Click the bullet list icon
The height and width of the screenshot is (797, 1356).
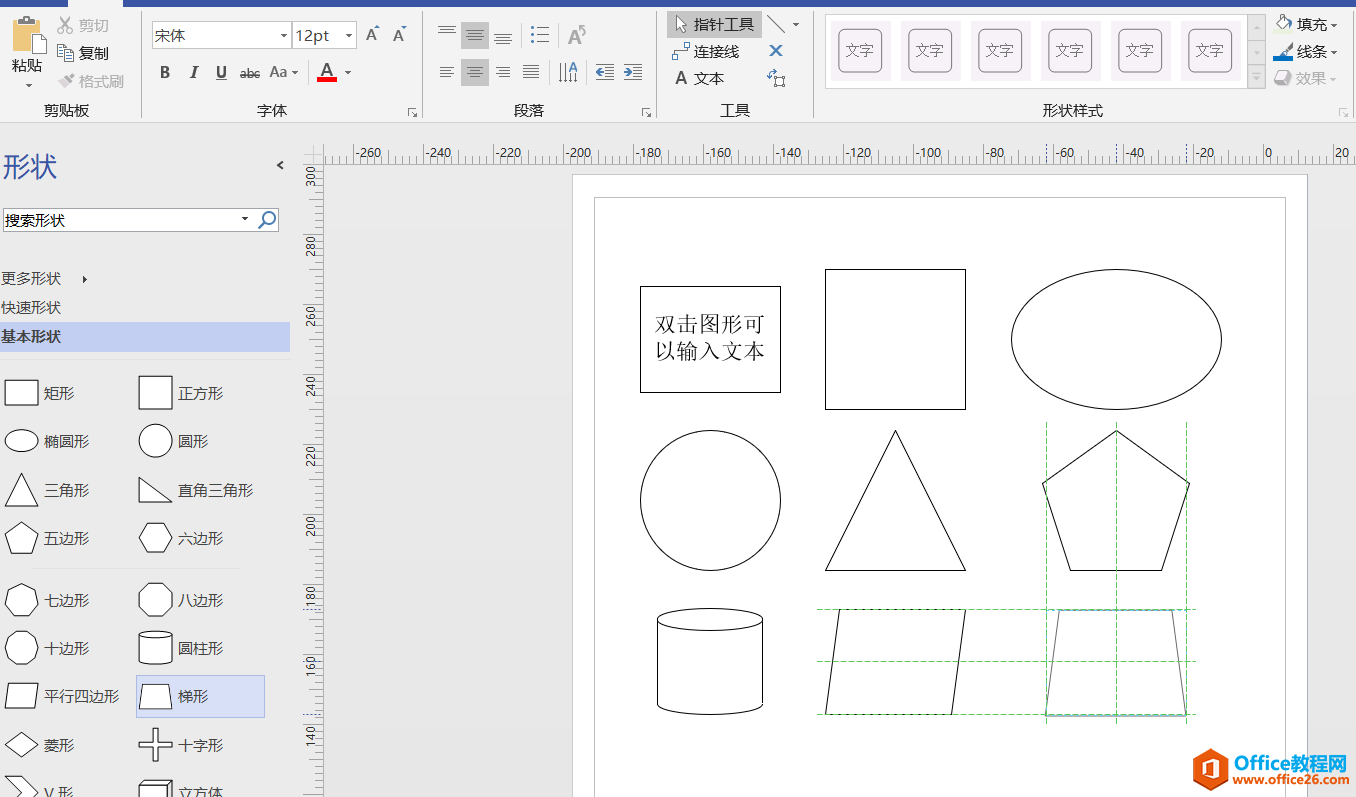click(540, 35)
